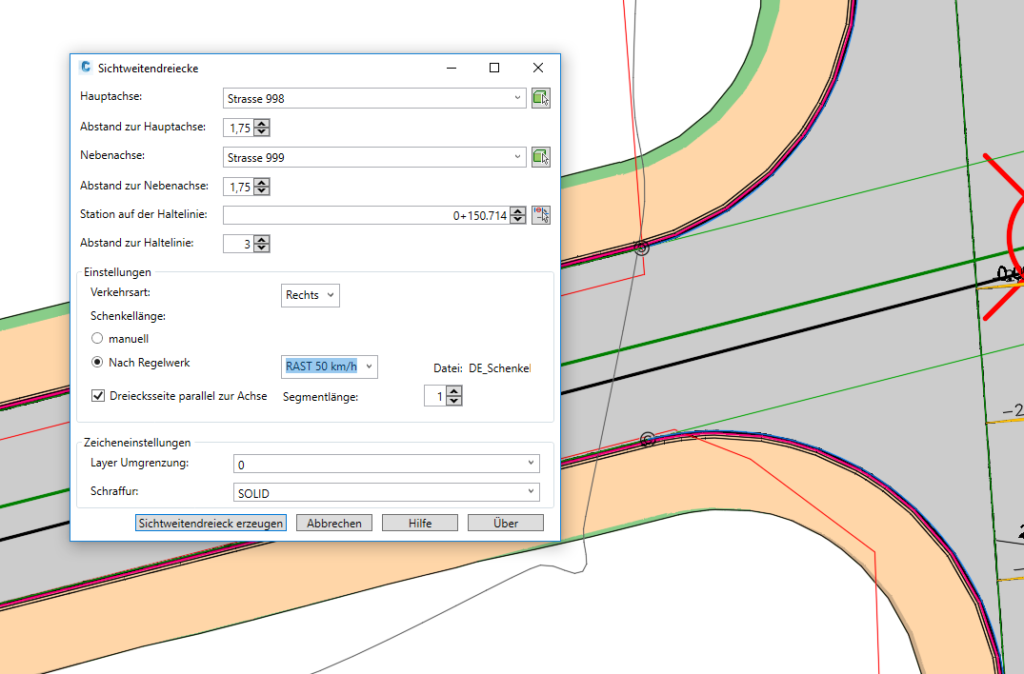Decrease the Segmentlänge value

coord(454,402)
